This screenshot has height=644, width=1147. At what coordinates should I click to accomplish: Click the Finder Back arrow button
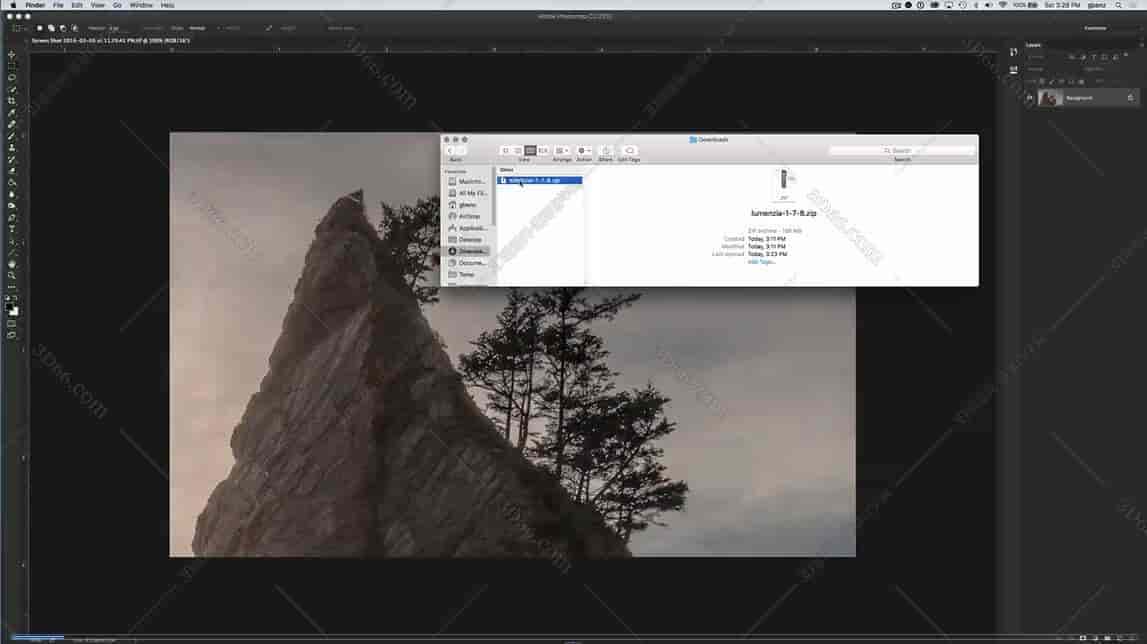tap(450, 151)
